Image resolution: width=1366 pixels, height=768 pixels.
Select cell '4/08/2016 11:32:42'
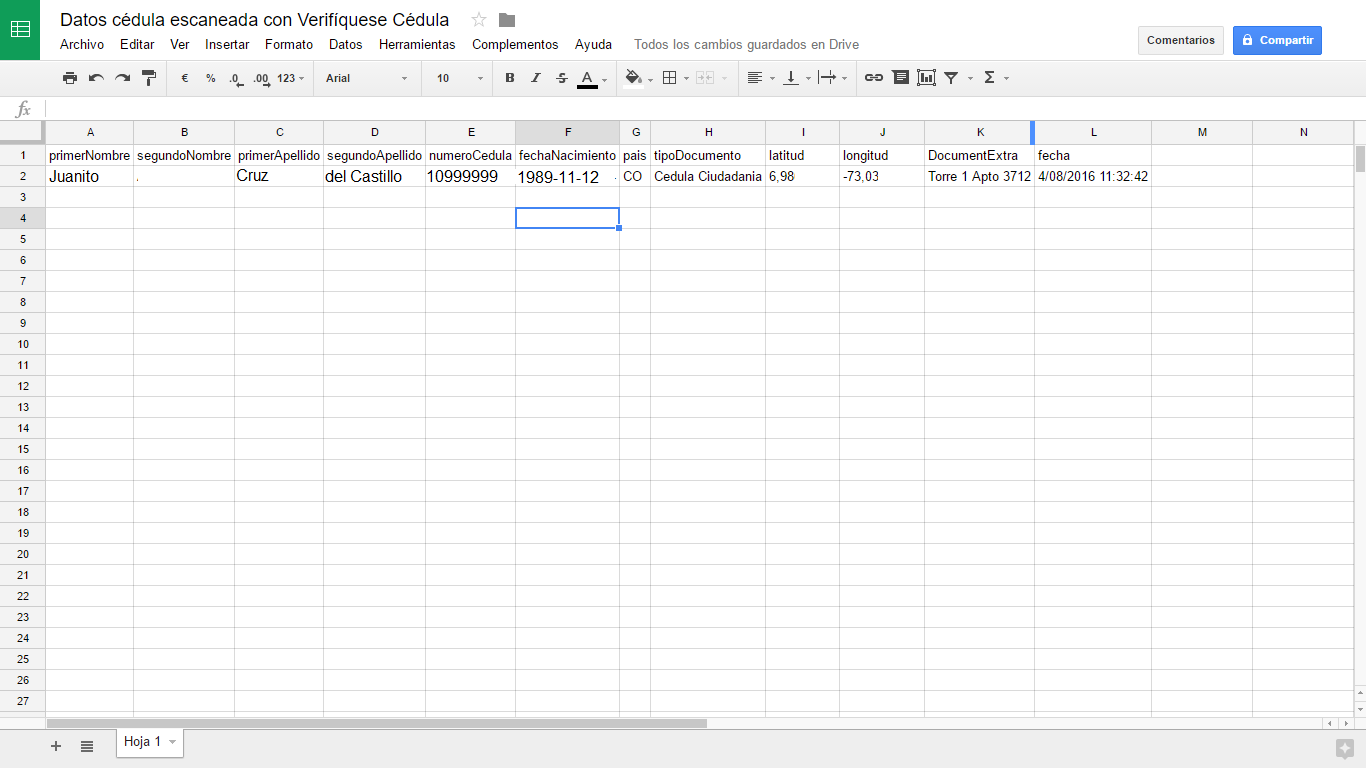(1093, 176)
